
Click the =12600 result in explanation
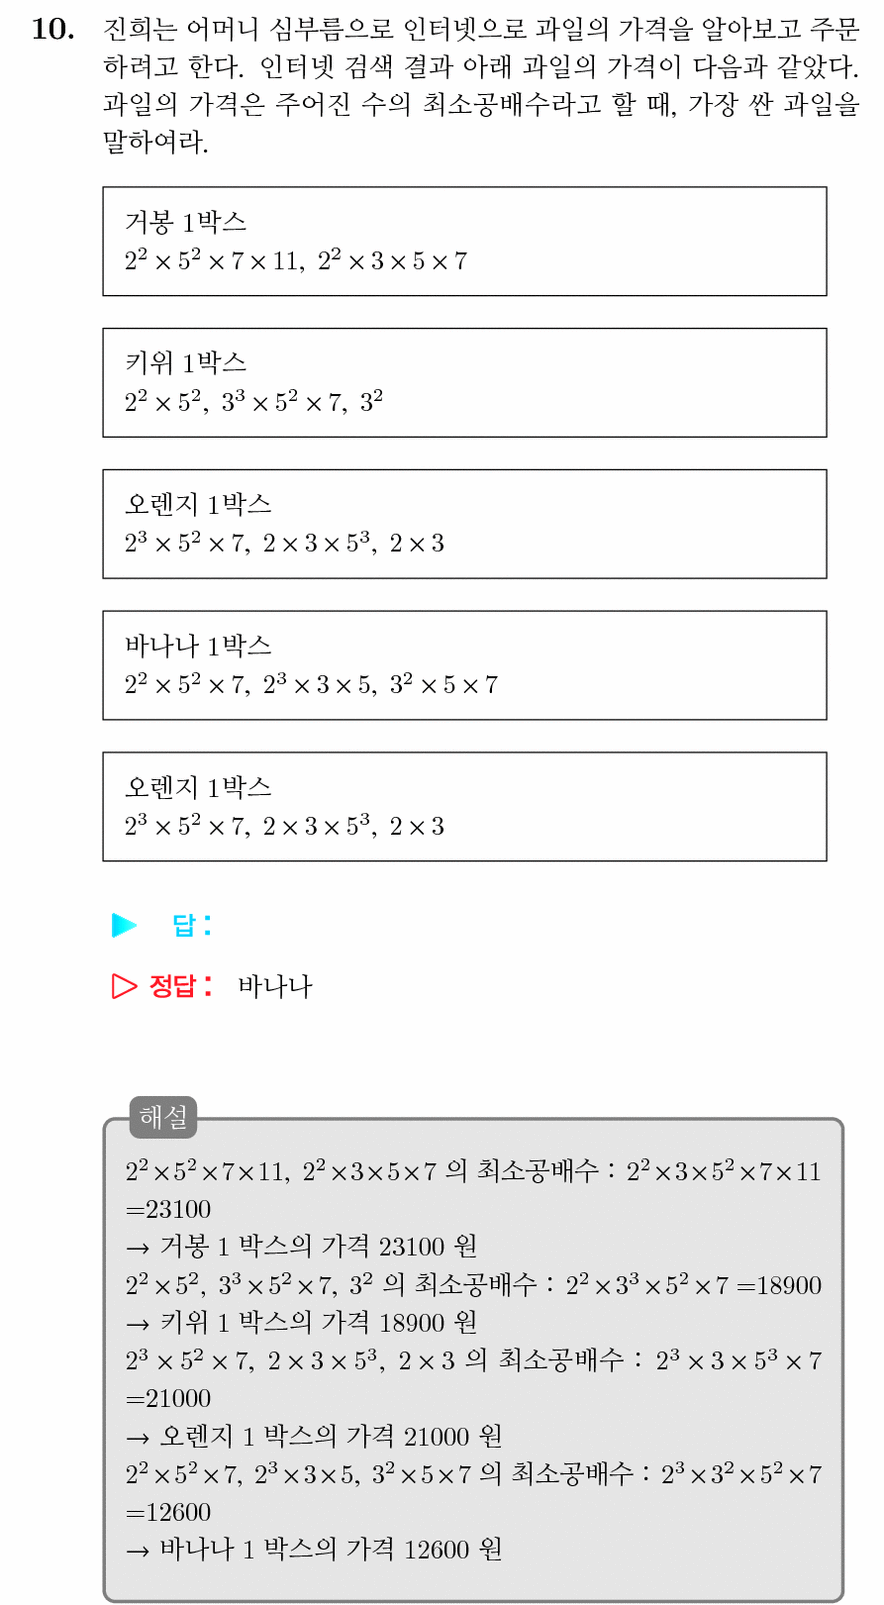(168, 1512)
